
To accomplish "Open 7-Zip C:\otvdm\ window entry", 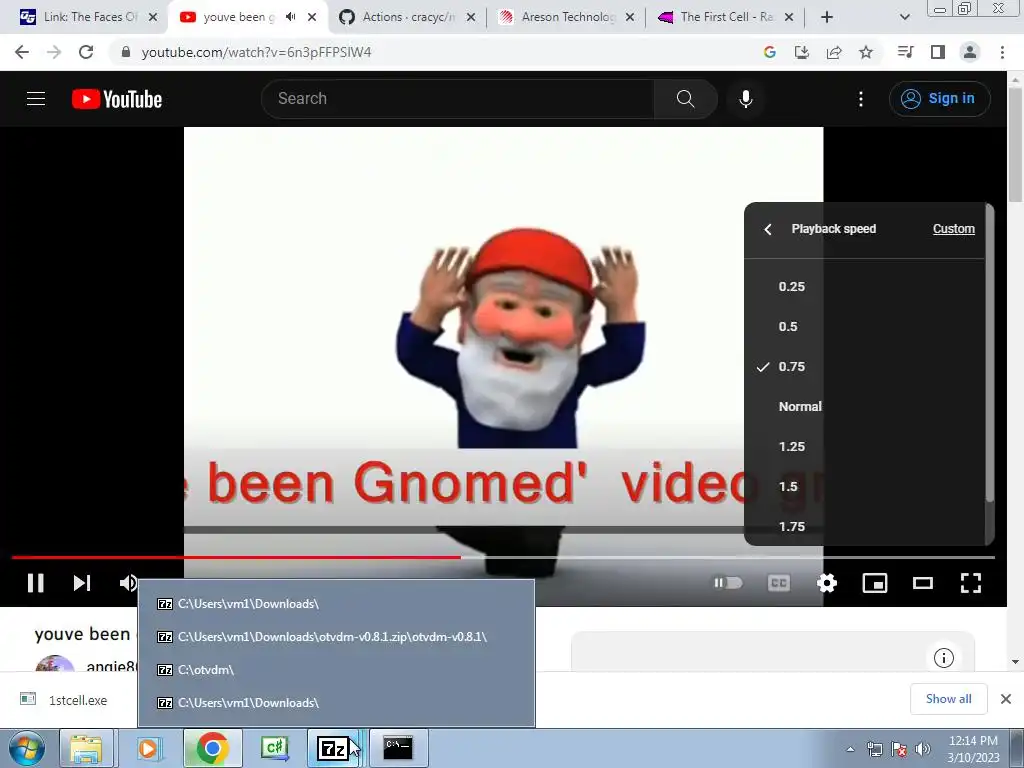I will (x=336, y=670).
